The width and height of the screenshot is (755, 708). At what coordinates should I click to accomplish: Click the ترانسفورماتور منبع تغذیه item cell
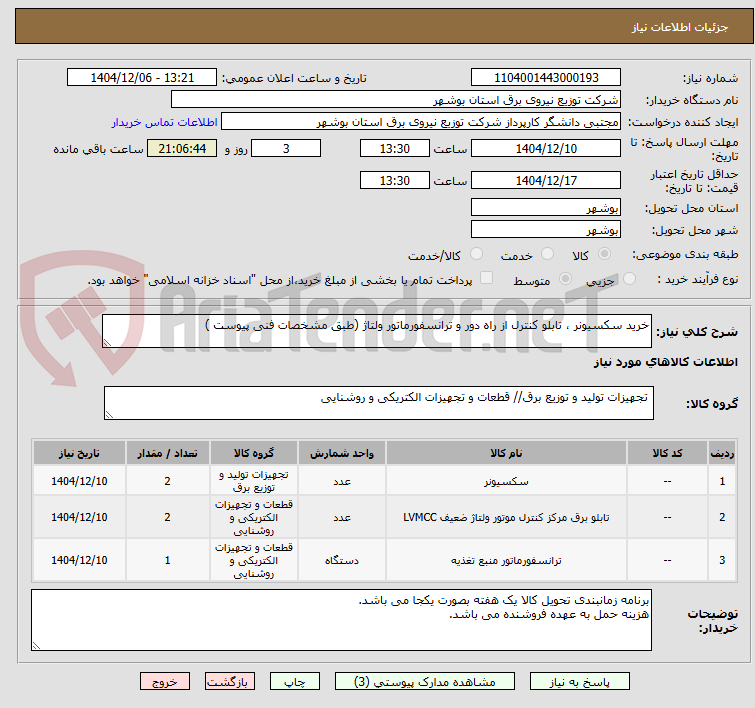point(506,560)
